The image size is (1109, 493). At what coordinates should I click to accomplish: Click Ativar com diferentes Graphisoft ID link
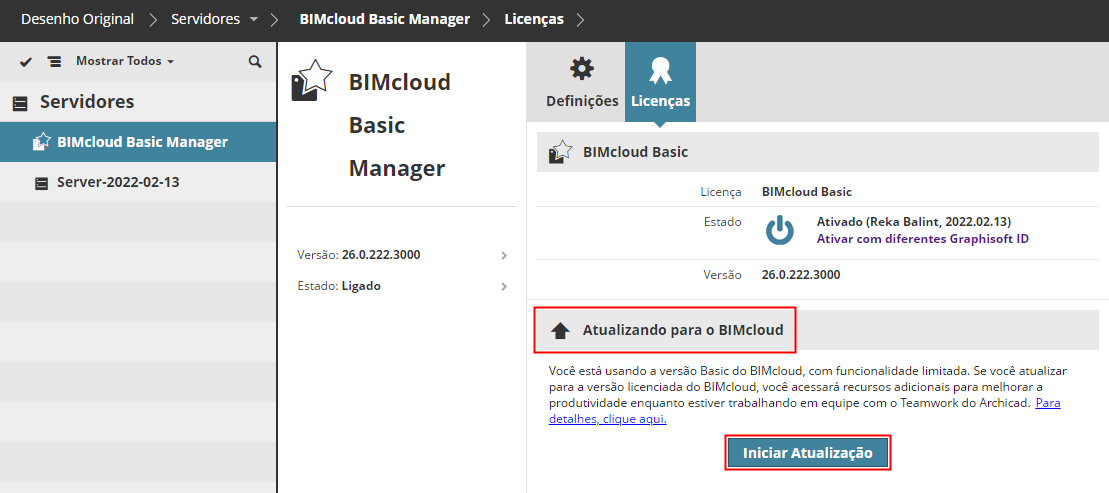tap(922, 239)
